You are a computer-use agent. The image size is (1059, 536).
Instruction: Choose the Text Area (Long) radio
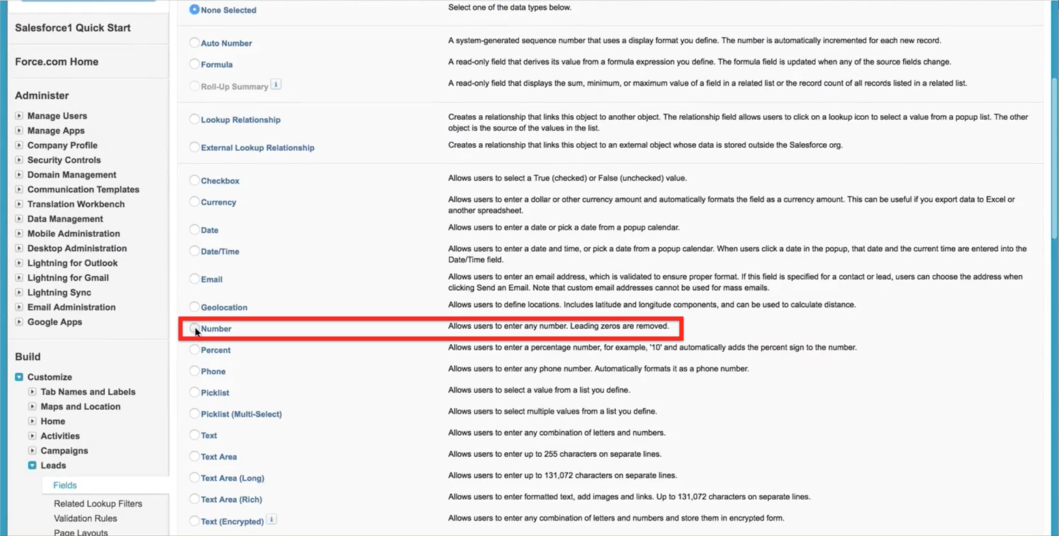(195, 477)
